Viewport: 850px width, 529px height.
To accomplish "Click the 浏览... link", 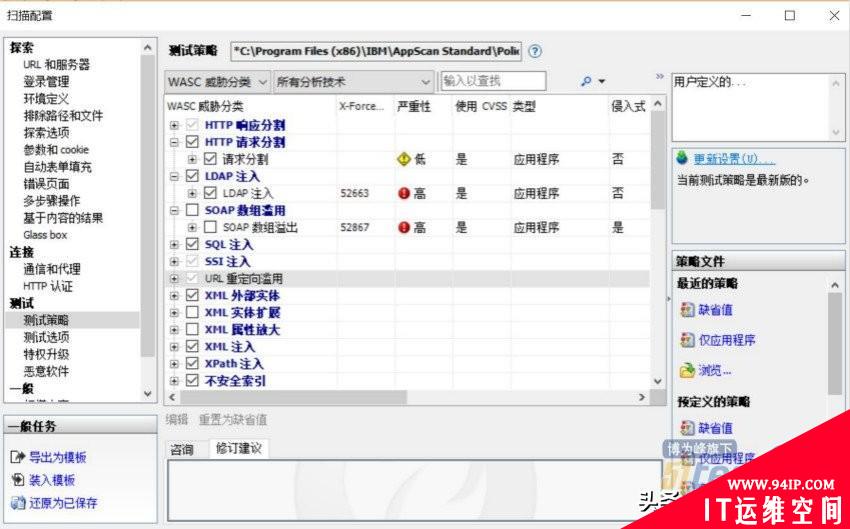I will point(715,371).
